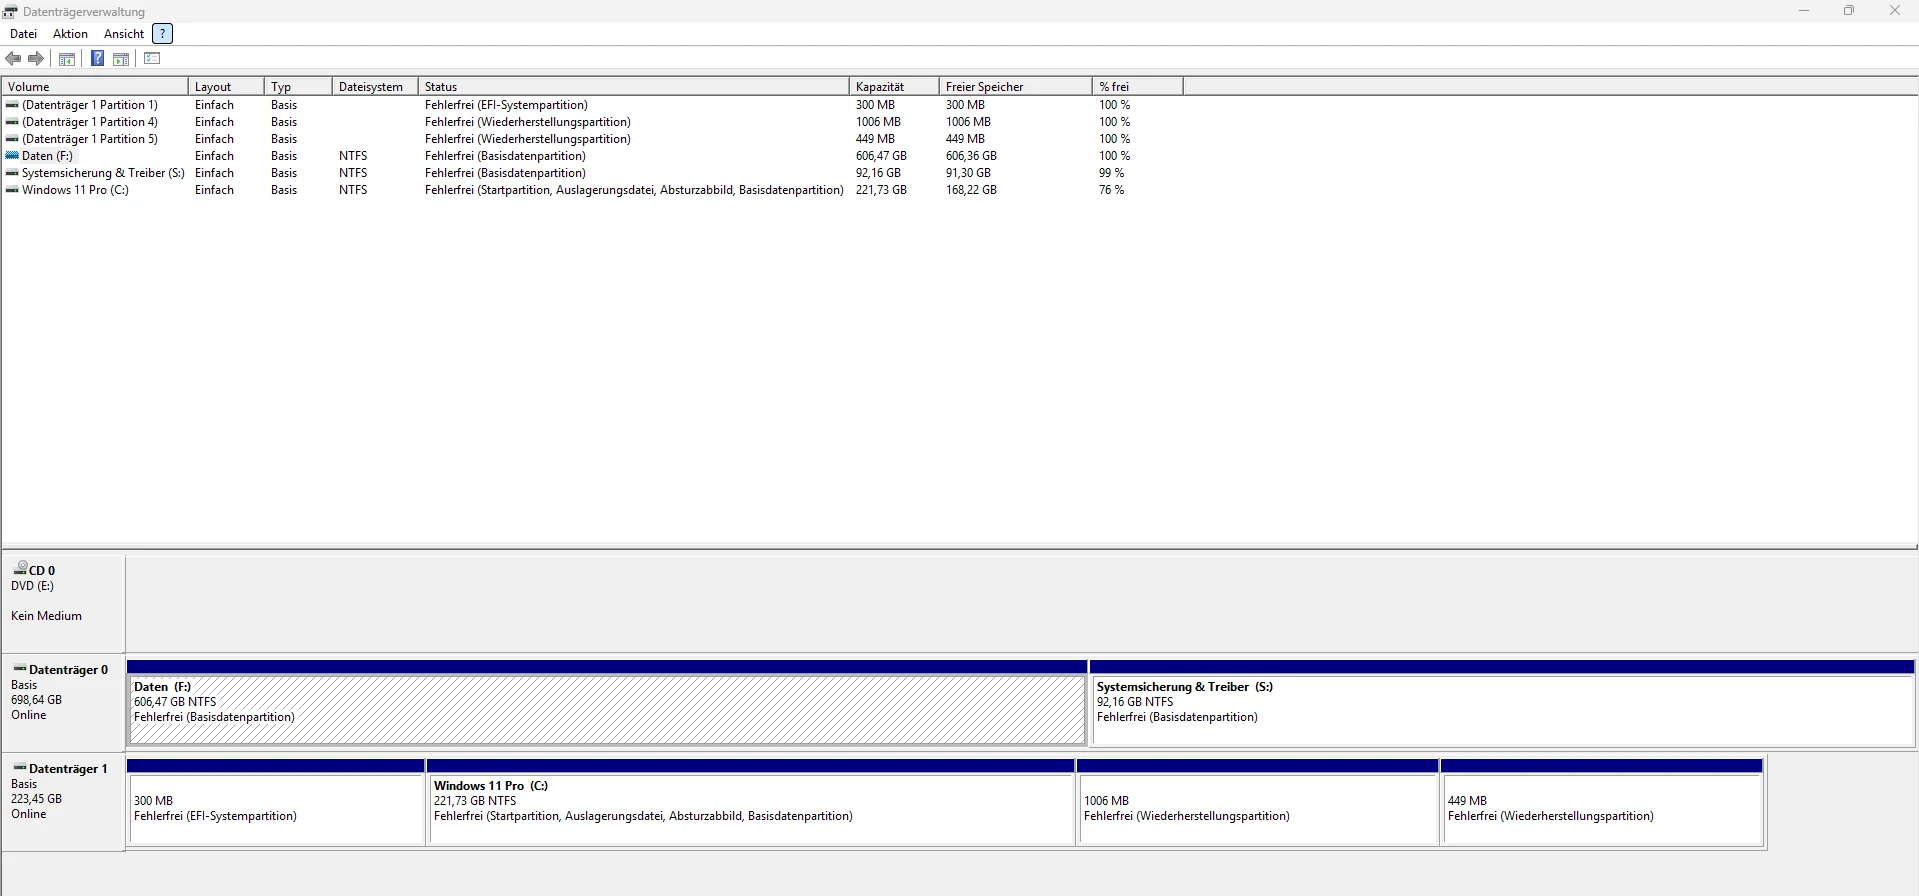Click the Datenträger 0 disk icon
1919x896 pixels.
tap(20, 668)
